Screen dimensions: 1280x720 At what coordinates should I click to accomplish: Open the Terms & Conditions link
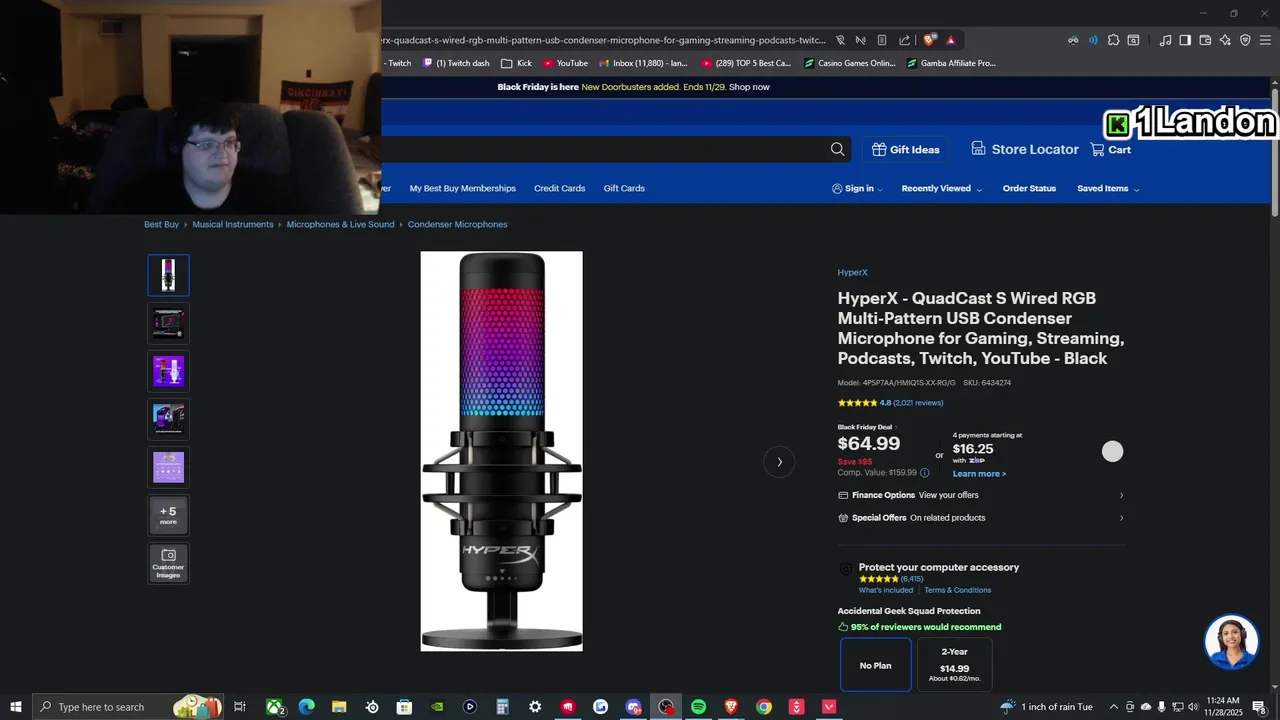(x=958, y=590)
